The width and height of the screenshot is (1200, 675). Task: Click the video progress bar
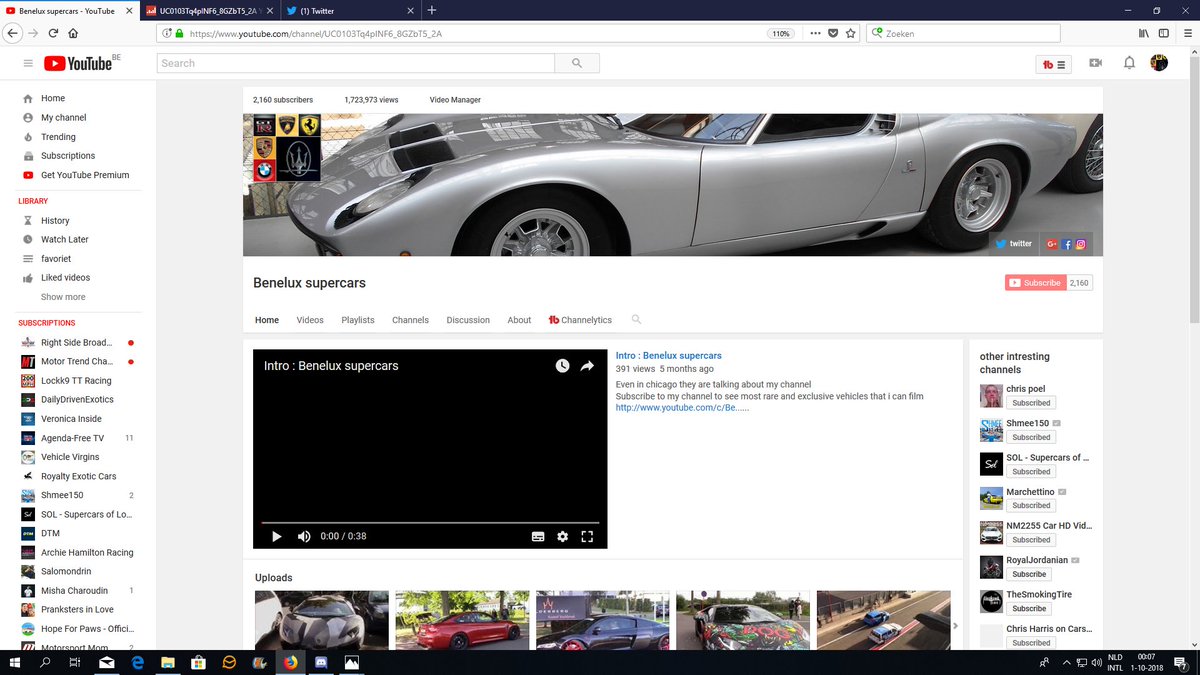pyautogui.click(x=430, y=522)
